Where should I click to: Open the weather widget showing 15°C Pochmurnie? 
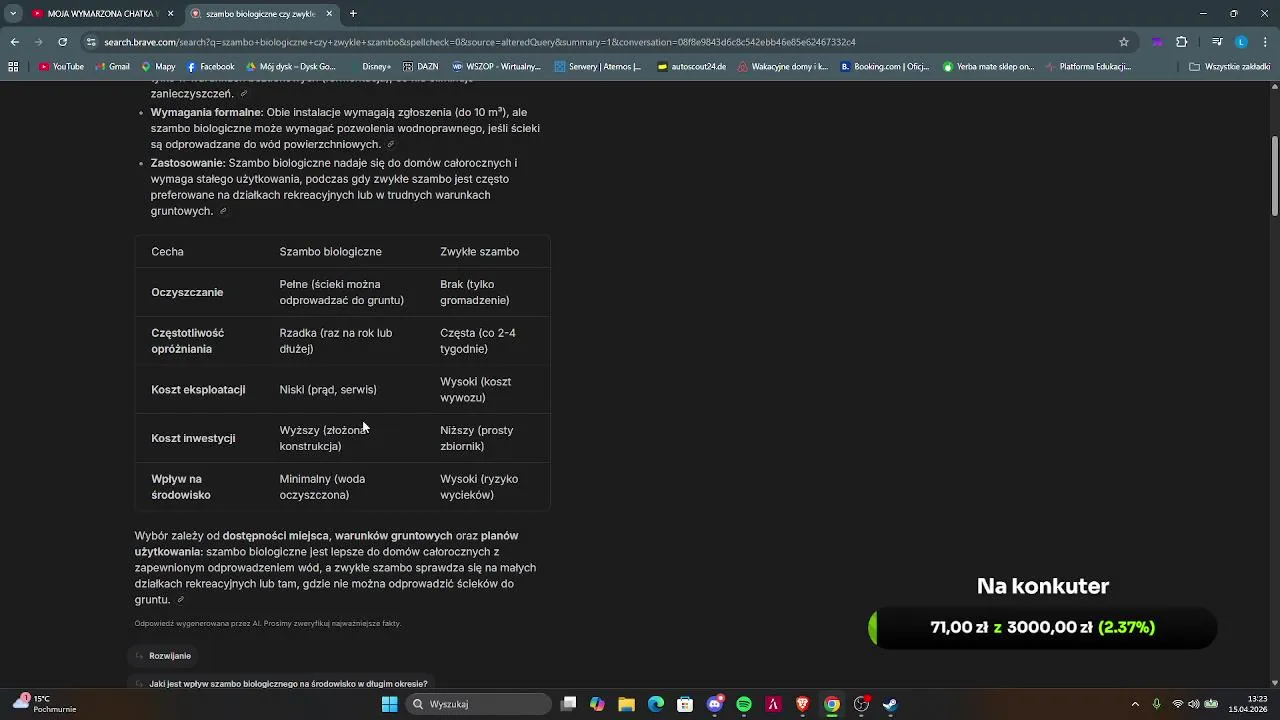coord(44,704)
